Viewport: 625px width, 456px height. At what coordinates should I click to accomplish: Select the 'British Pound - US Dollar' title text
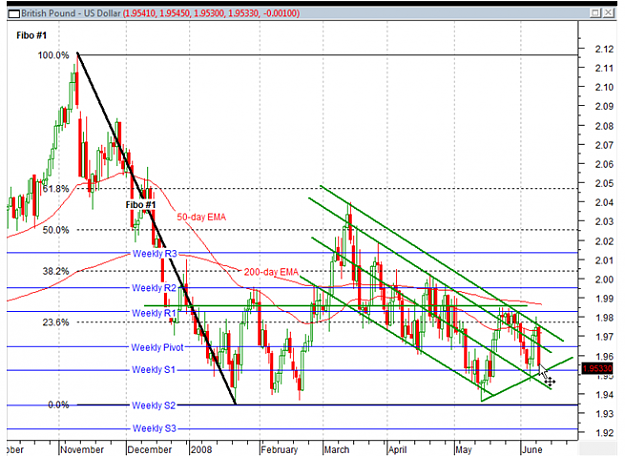click(x=71, y=13)
